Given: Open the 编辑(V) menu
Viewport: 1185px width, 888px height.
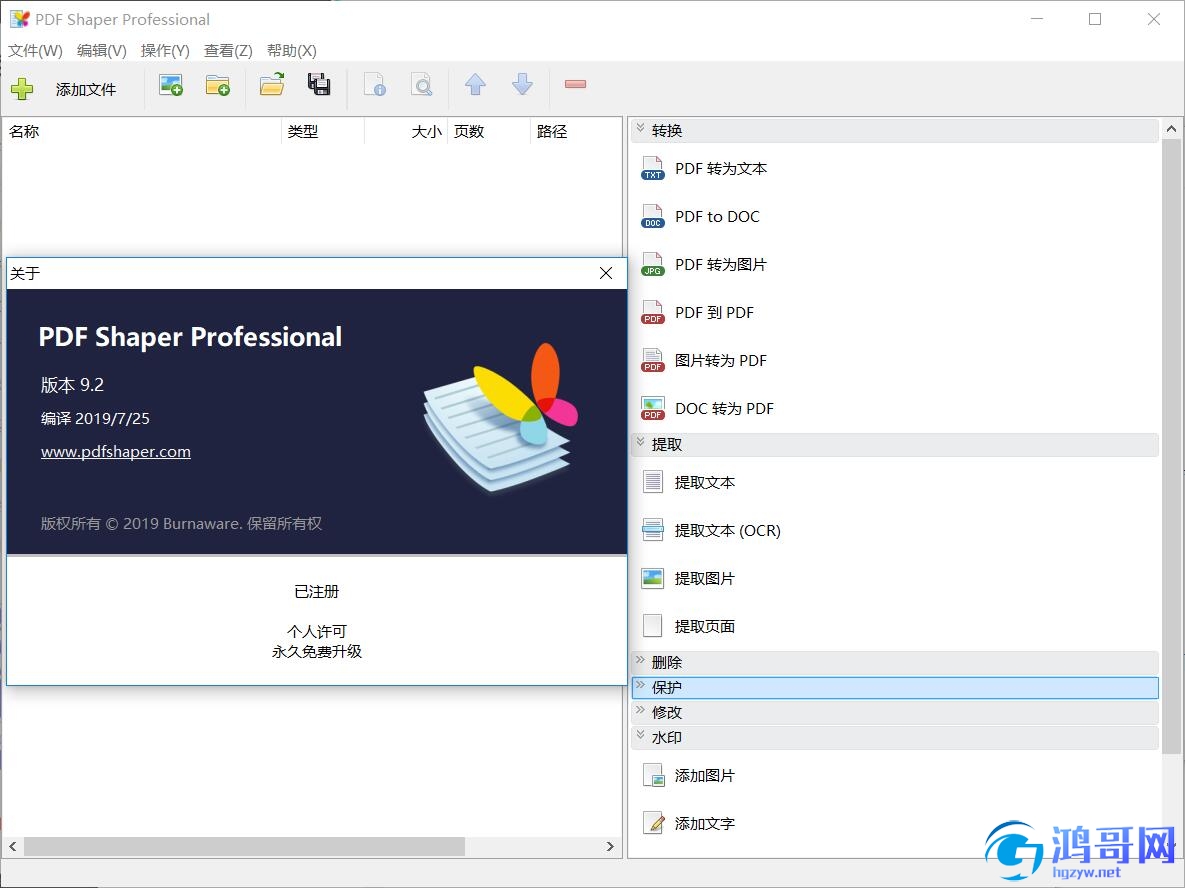Looking at the screenshot, I should 101,51.
